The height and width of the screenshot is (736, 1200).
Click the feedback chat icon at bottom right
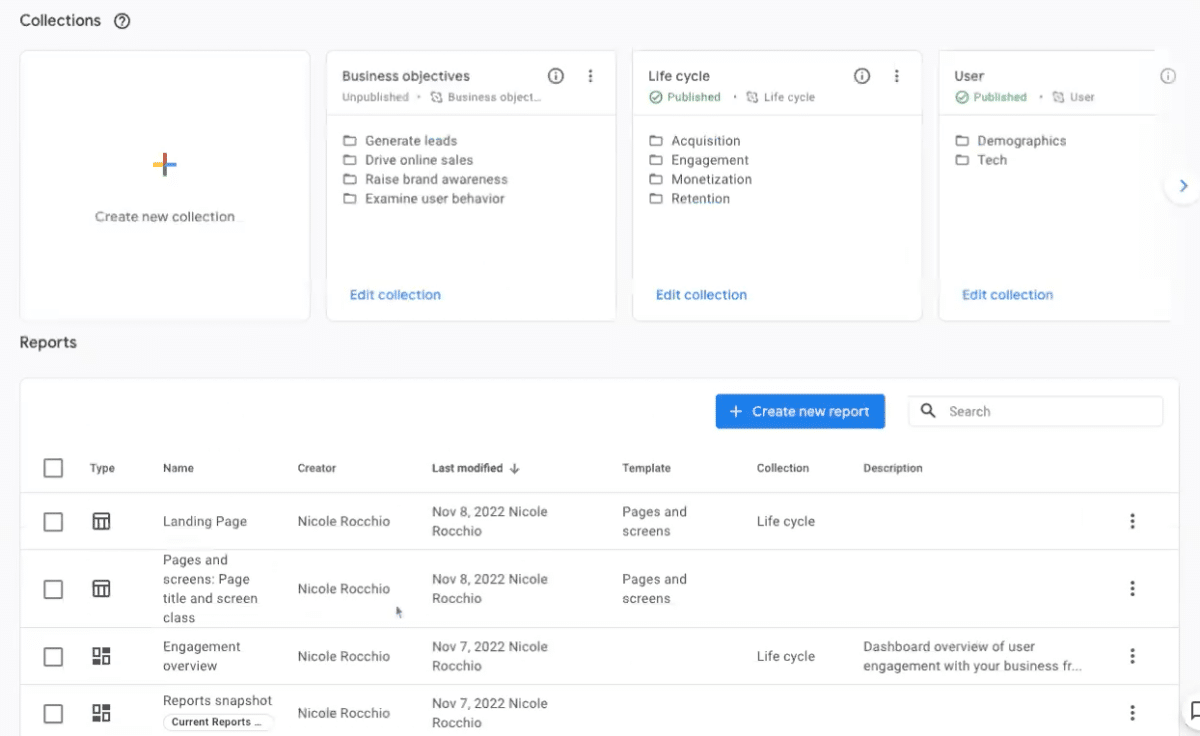(1194, 711)
